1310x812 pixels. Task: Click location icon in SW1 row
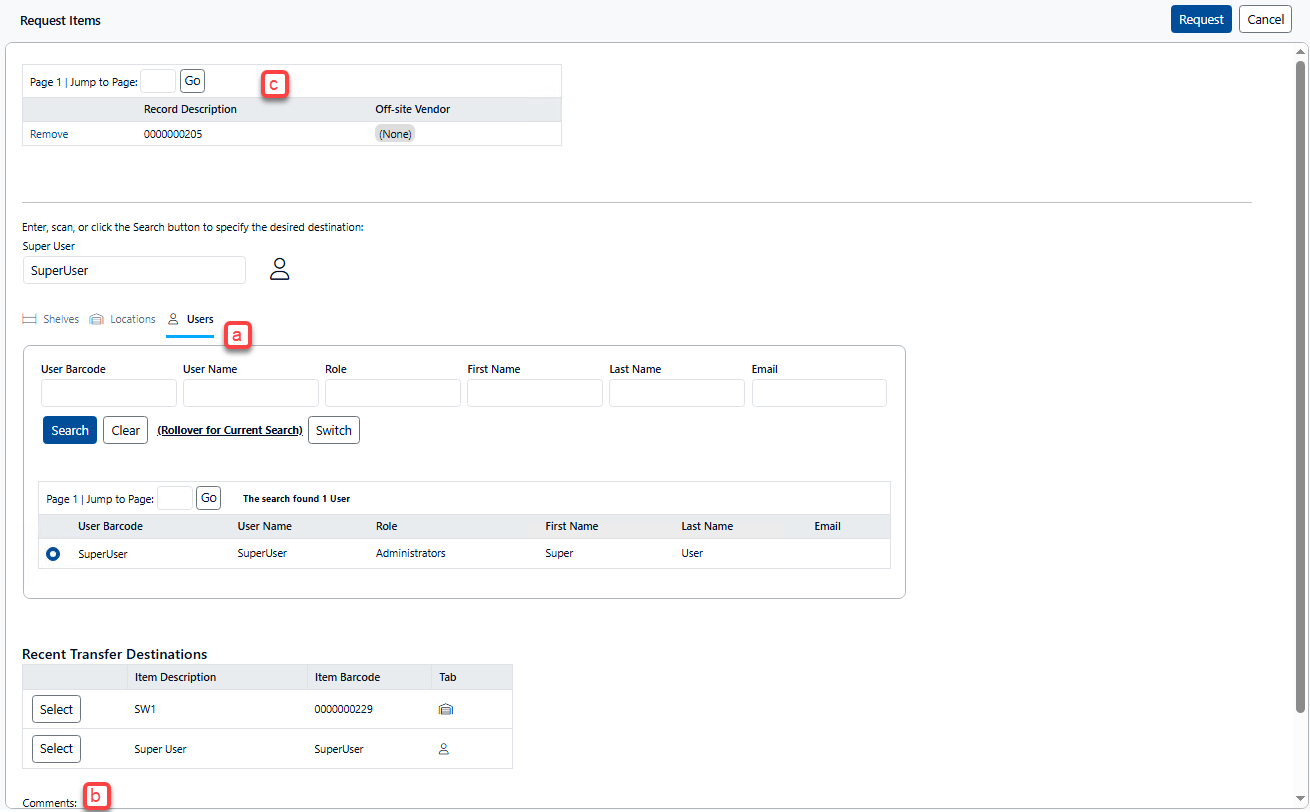click(446, 709)
